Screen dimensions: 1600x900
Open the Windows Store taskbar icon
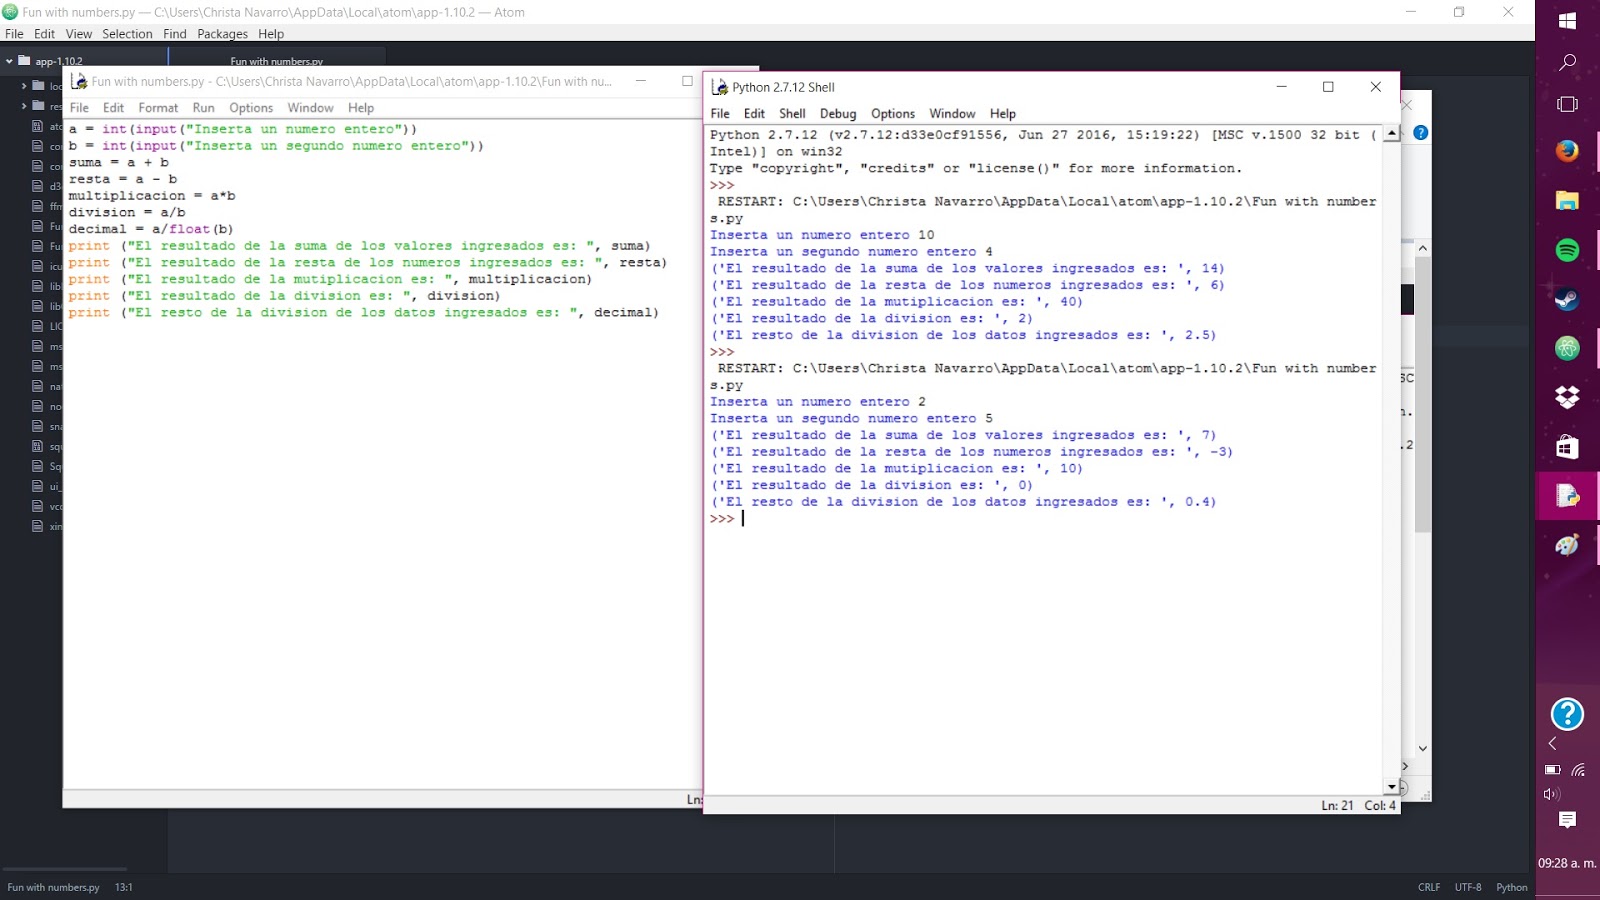[1567, 446]
